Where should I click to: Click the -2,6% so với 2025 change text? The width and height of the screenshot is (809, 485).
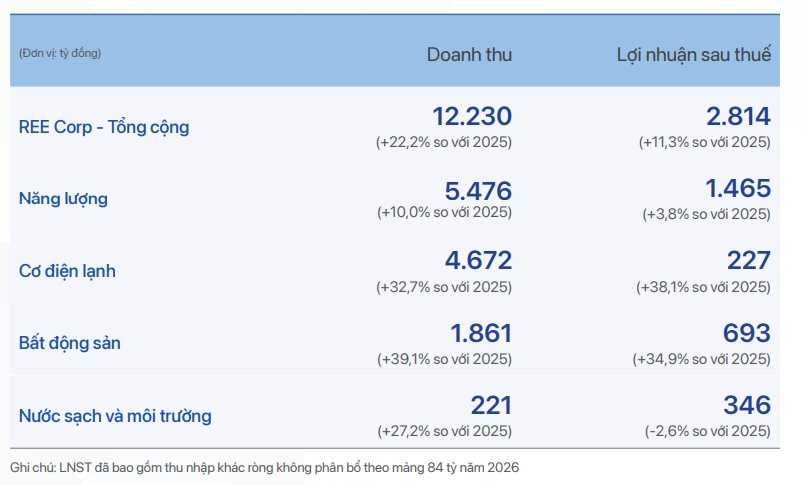click(707, 431)
